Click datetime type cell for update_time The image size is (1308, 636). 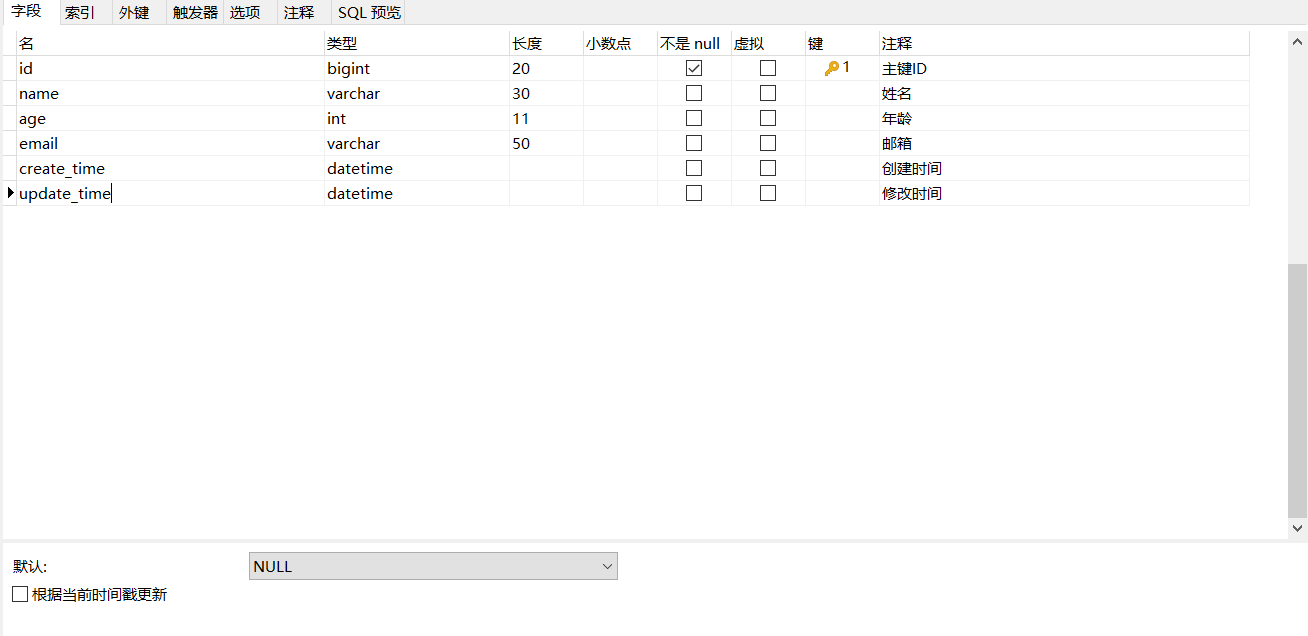(x=417, y=193)
